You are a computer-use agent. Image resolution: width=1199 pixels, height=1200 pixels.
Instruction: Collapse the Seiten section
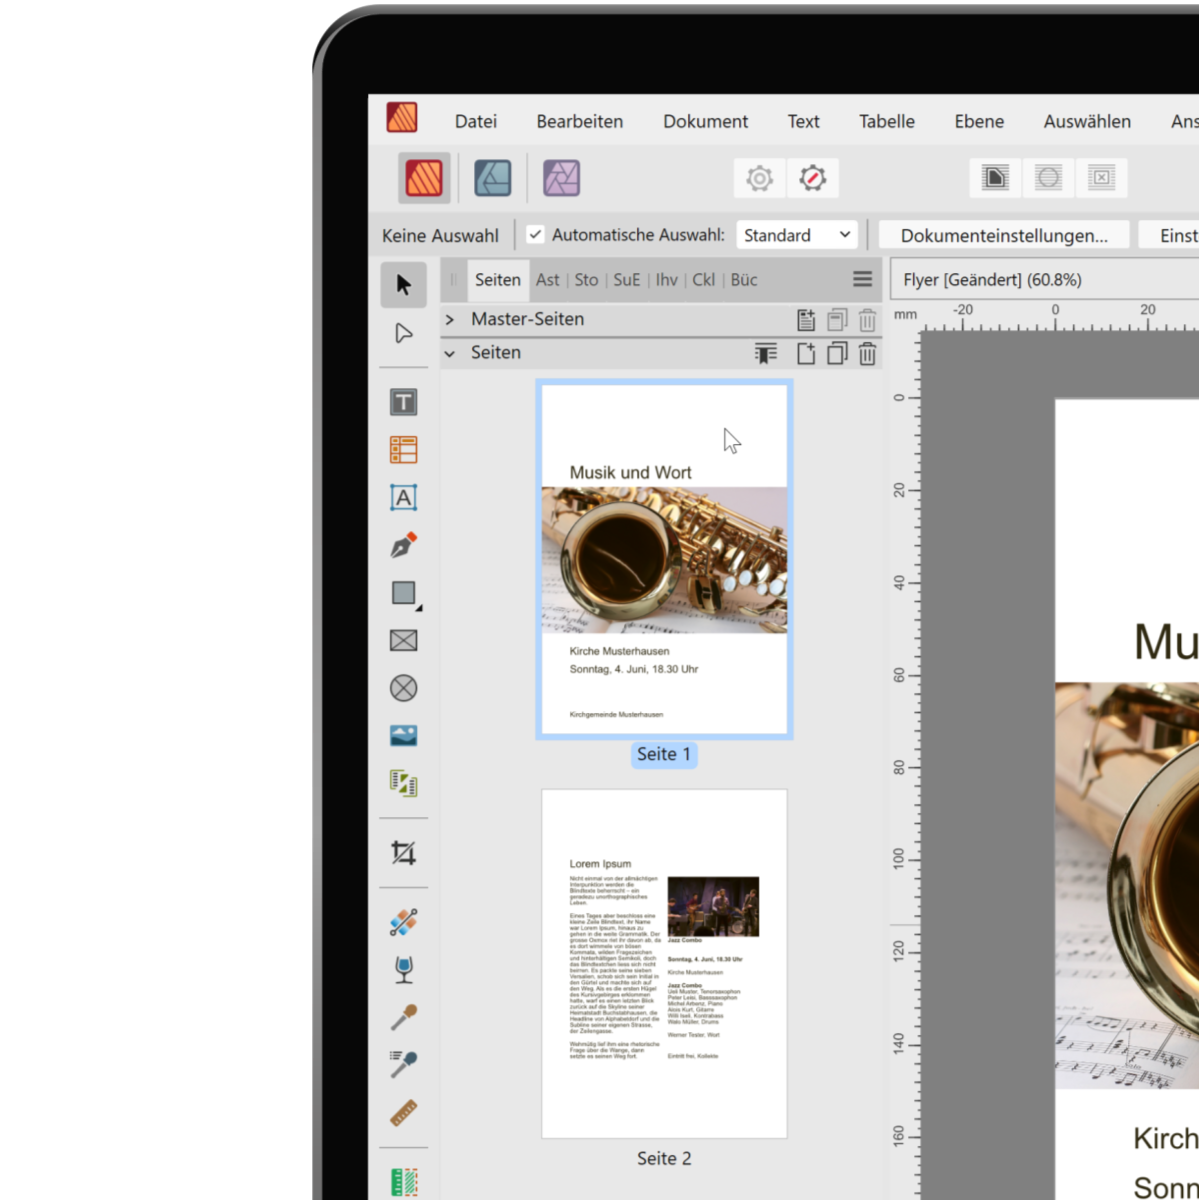coord(450,353)
